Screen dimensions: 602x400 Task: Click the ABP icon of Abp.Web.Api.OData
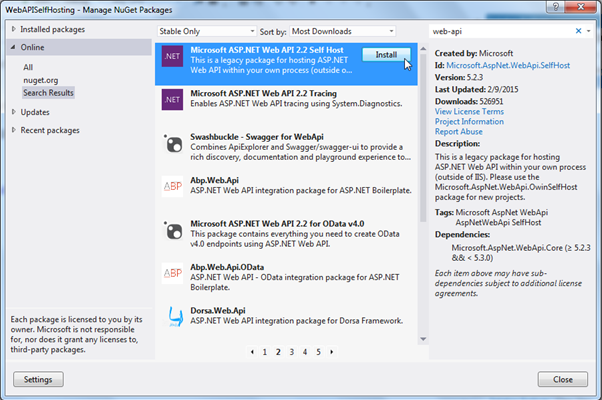[172, 273]
